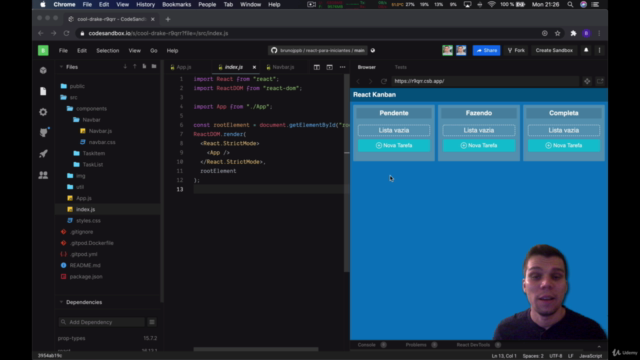The width and height of the screenshot is (640, 360).
Task: Open the Console panel
Action: pos(367,345)
